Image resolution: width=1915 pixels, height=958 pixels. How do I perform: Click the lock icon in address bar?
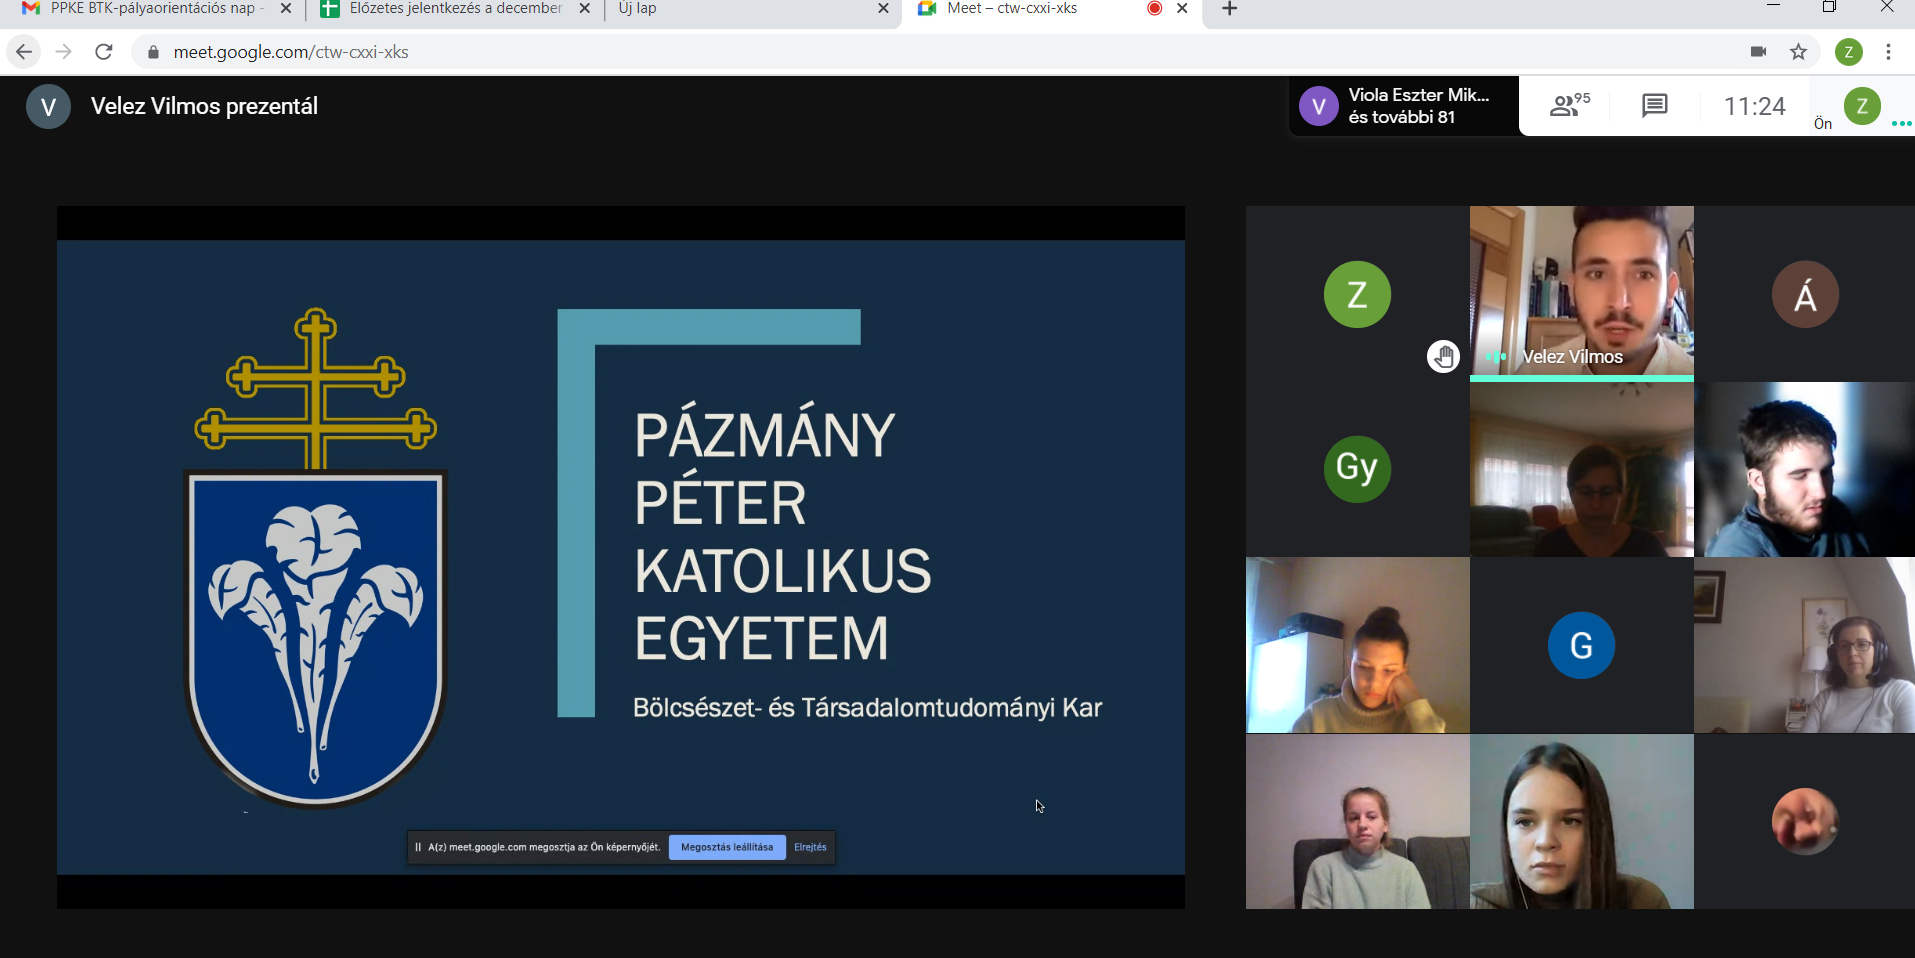153,52
